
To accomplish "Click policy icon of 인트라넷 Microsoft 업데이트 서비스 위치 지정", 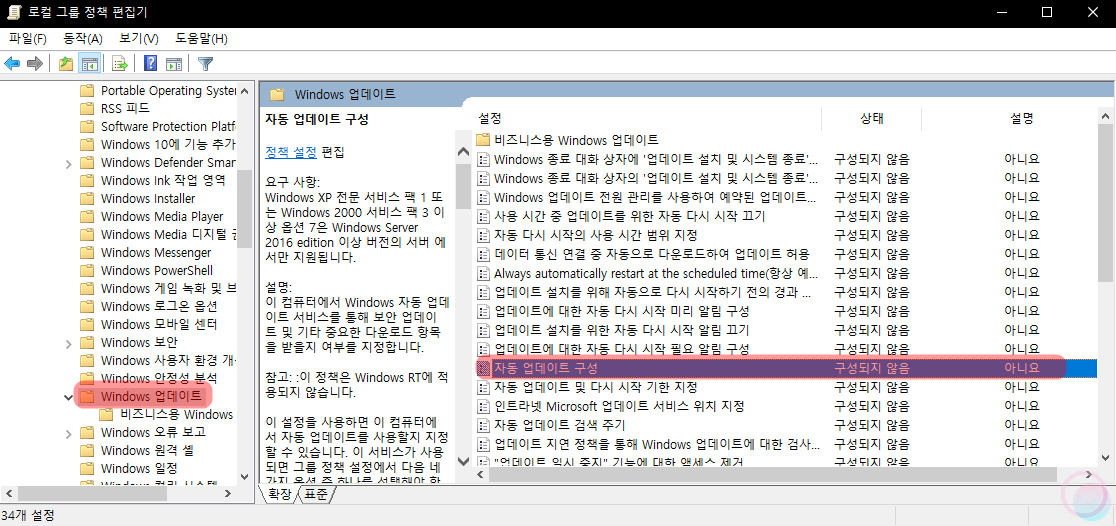I will click(x=484, y=406).
